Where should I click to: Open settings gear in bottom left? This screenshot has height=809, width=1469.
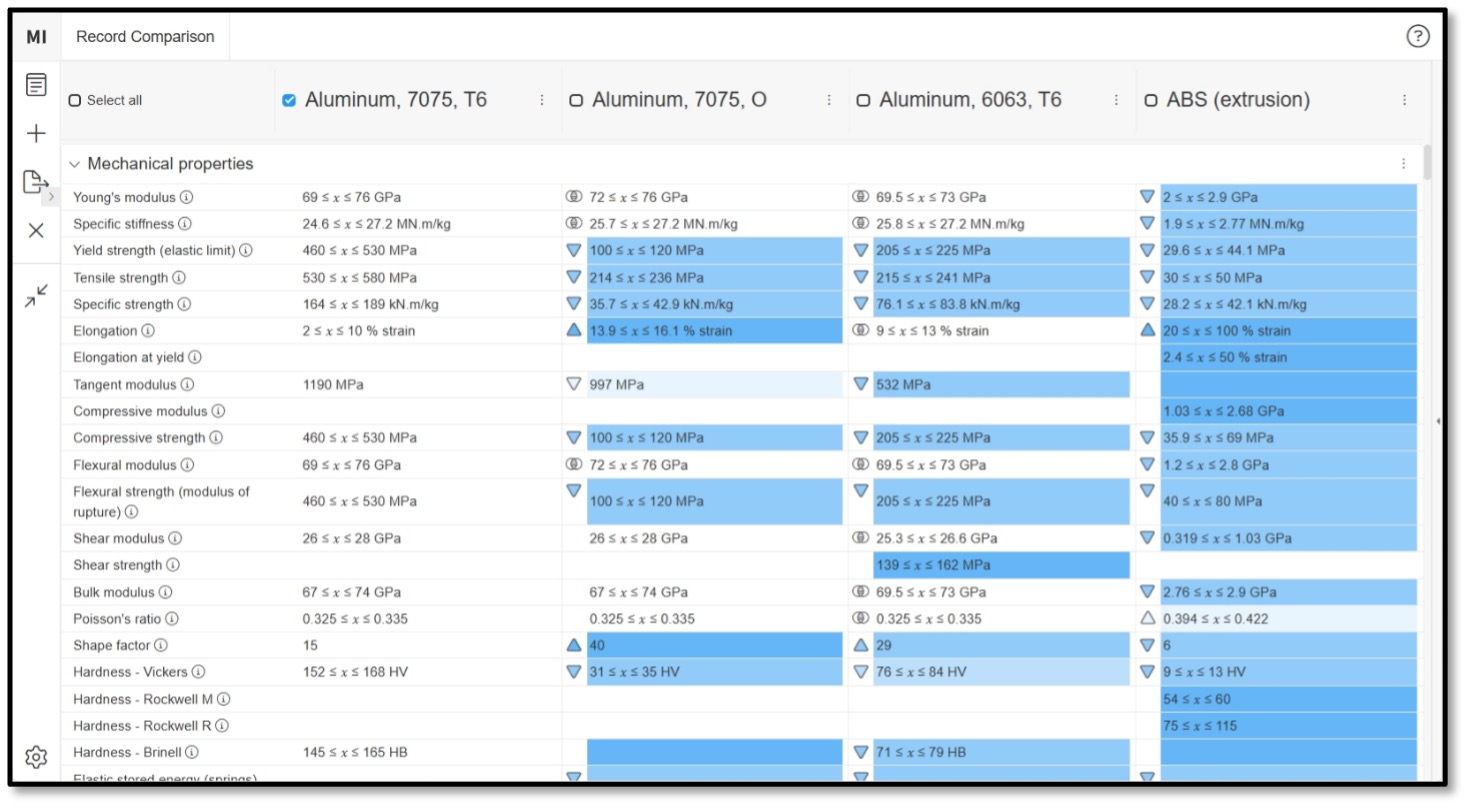click(x=36, y=757)
